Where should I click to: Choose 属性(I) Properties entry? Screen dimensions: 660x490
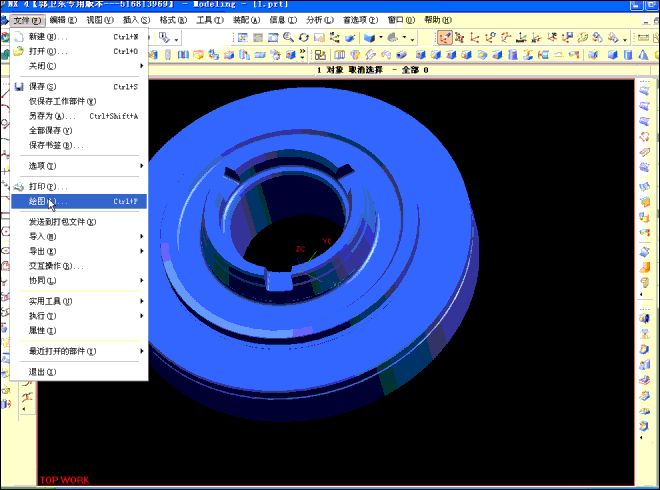79,330
